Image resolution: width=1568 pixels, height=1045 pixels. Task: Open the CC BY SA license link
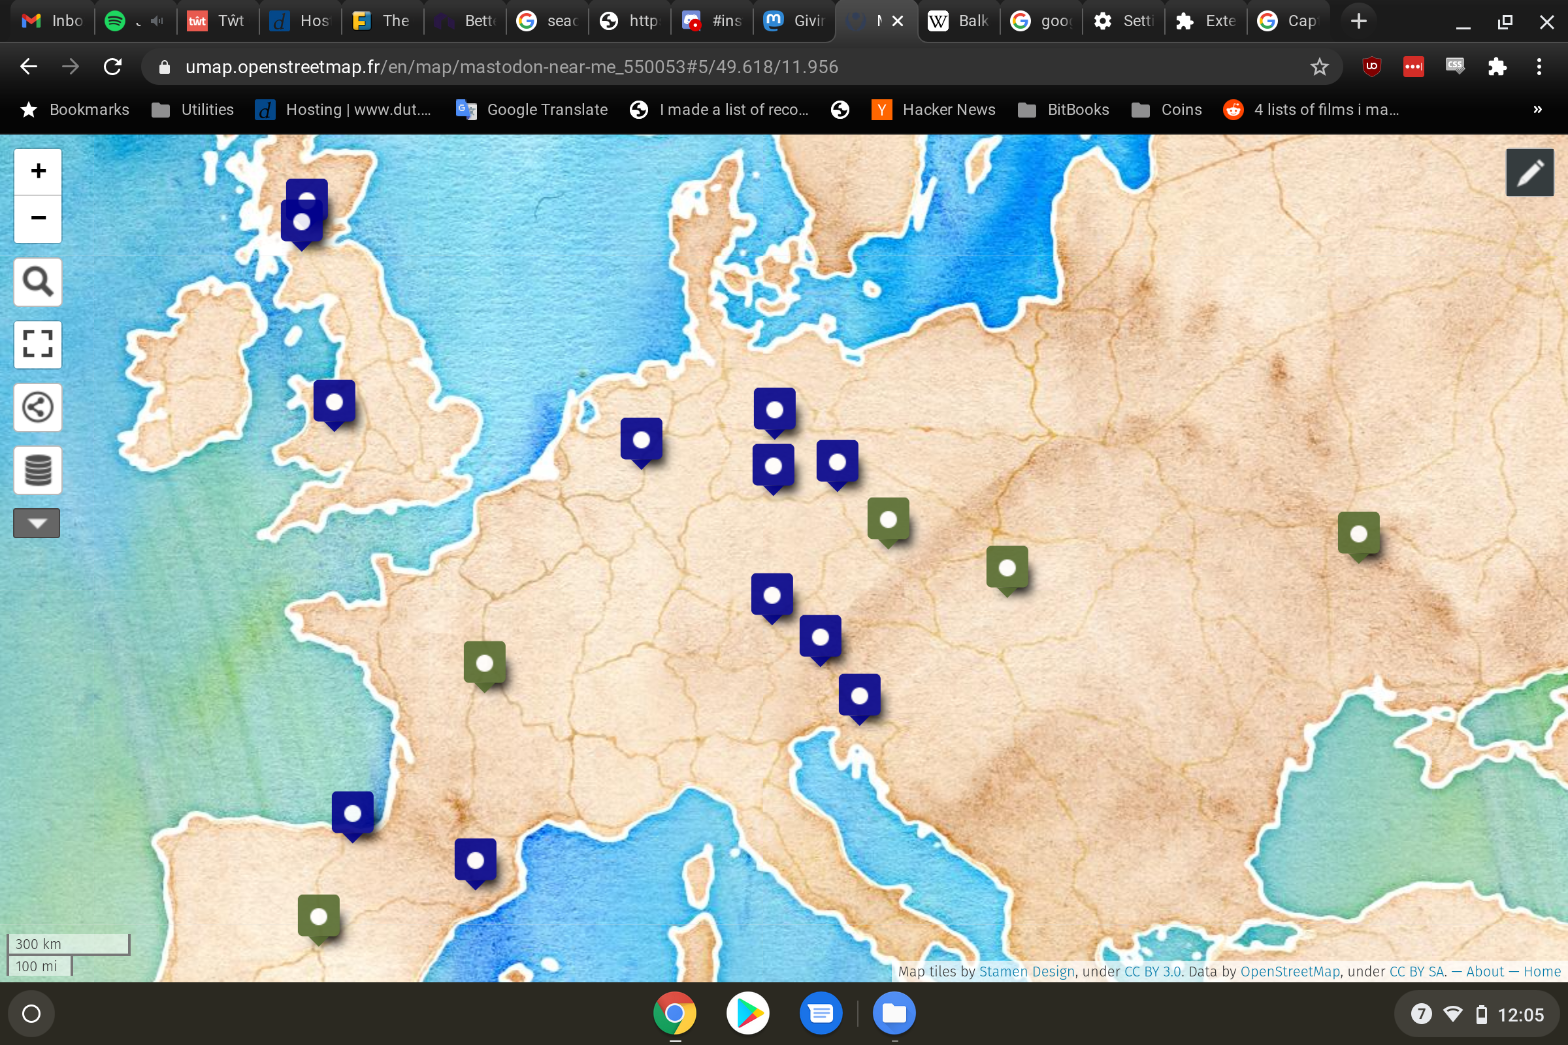(x=1417, y=971)
